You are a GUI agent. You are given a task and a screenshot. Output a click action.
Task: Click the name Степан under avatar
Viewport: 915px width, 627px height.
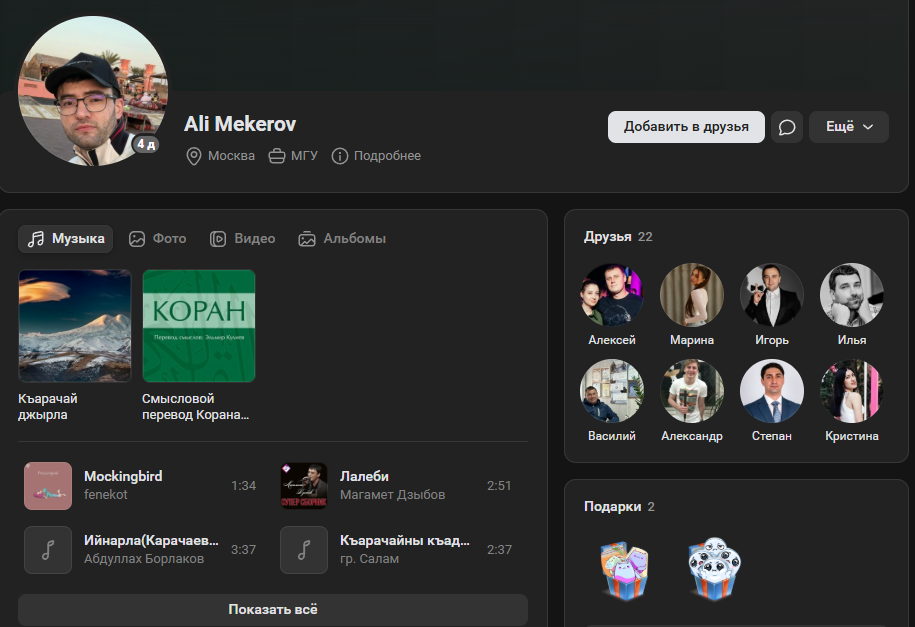click(x=771, y=436)
